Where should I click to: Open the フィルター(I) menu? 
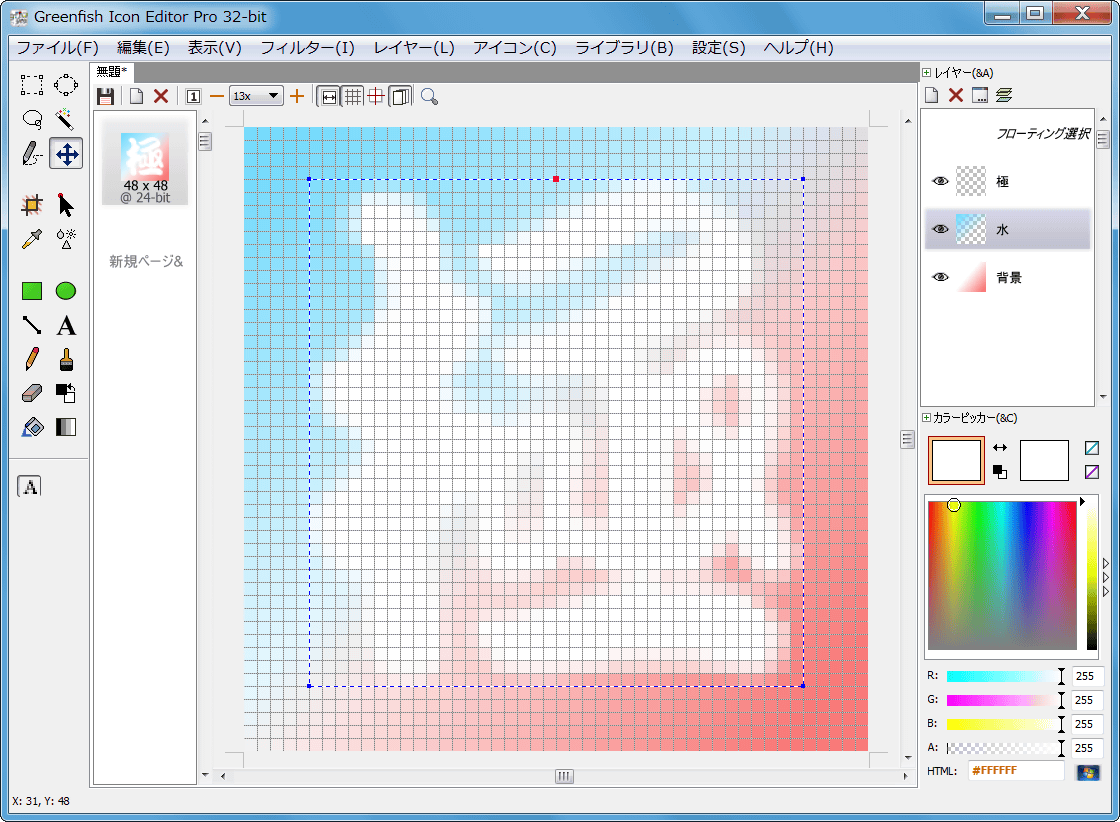tap(307, 48)
